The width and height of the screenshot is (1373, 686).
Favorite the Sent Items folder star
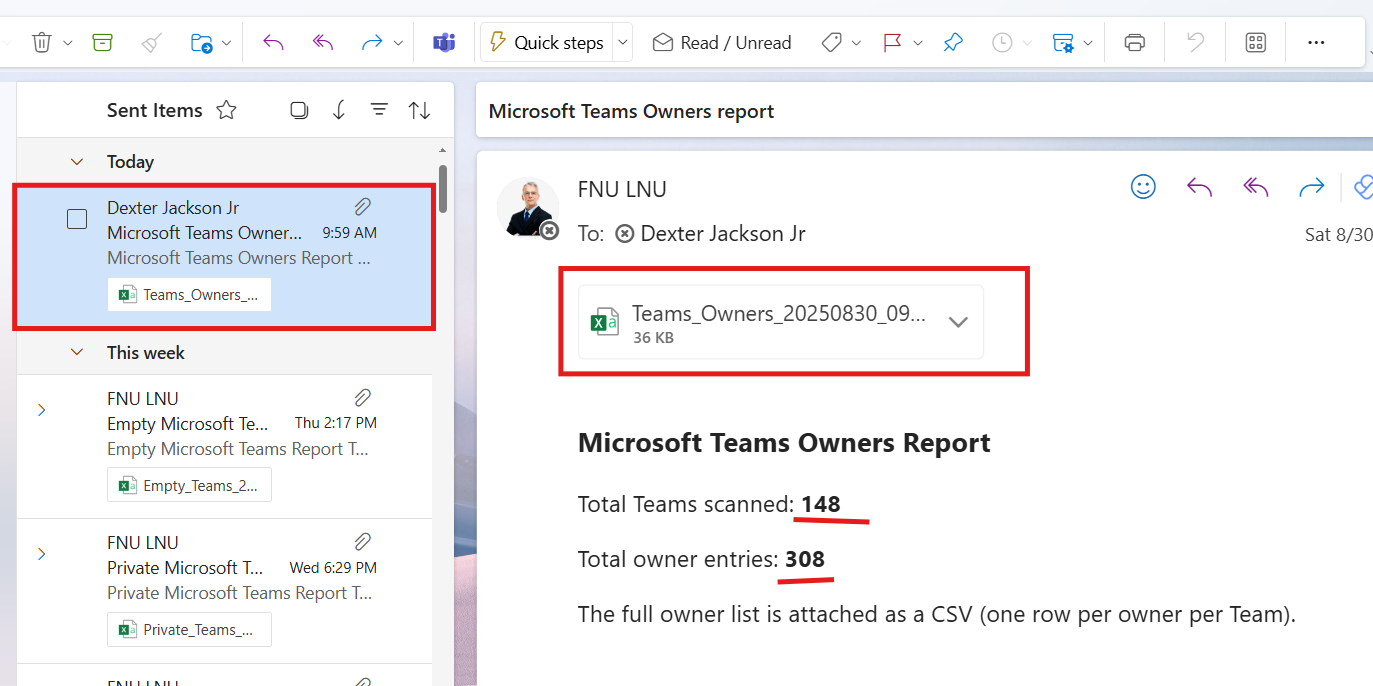point(227,110)
